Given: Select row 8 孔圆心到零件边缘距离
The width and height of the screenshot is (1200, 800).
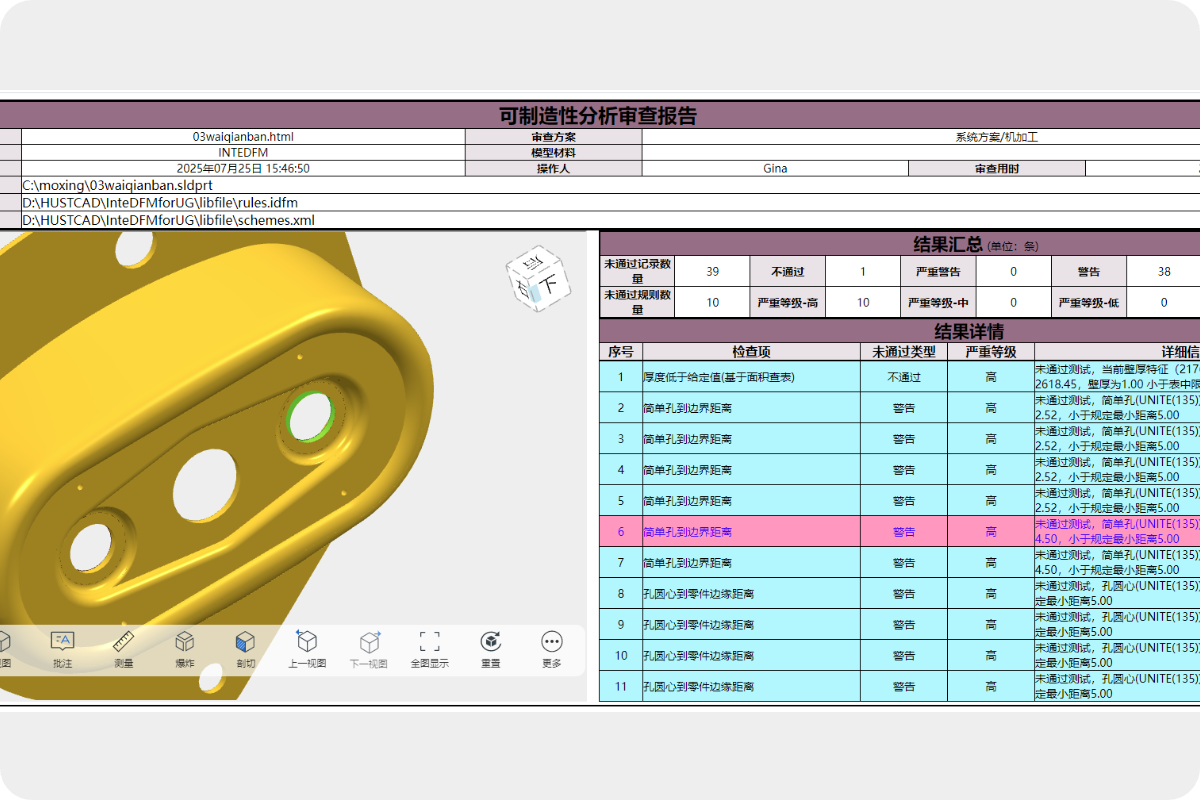Looking at the screenshot, I should pyautogui.click(x=751, y=594).
